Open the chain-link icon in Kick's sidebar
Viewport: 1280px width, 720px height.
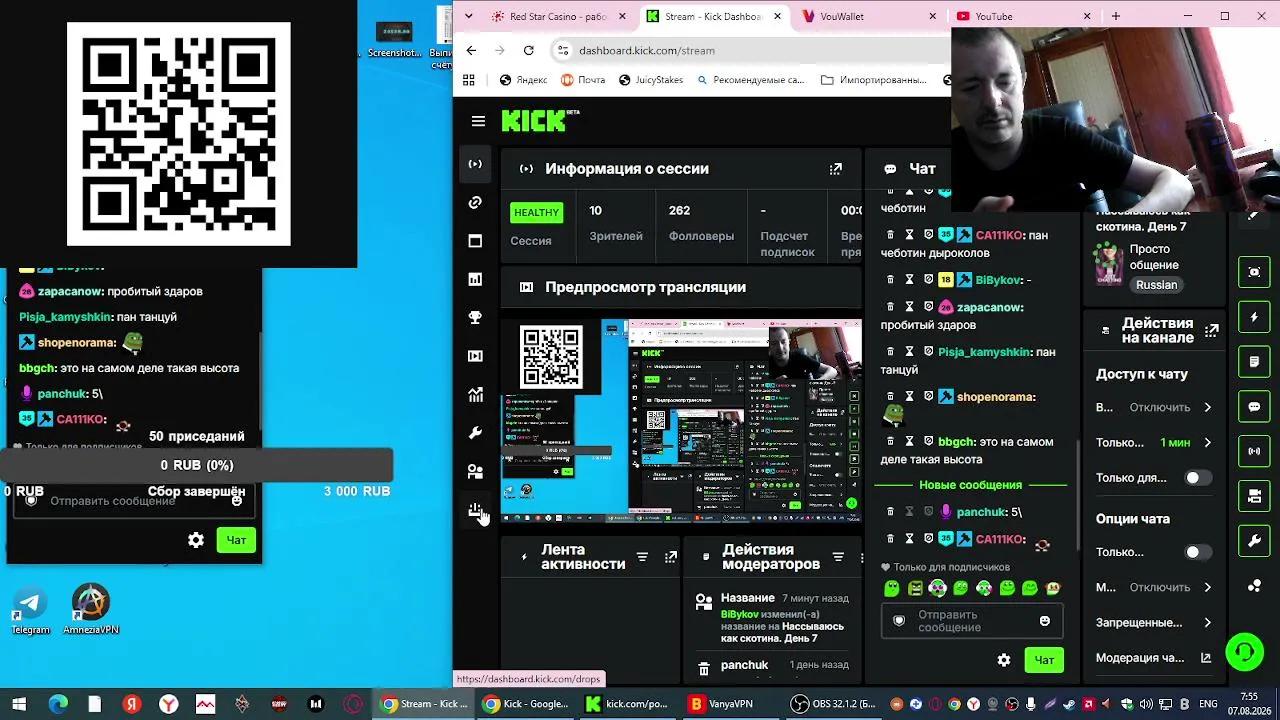pyautogui.click(x=475, y=203)
